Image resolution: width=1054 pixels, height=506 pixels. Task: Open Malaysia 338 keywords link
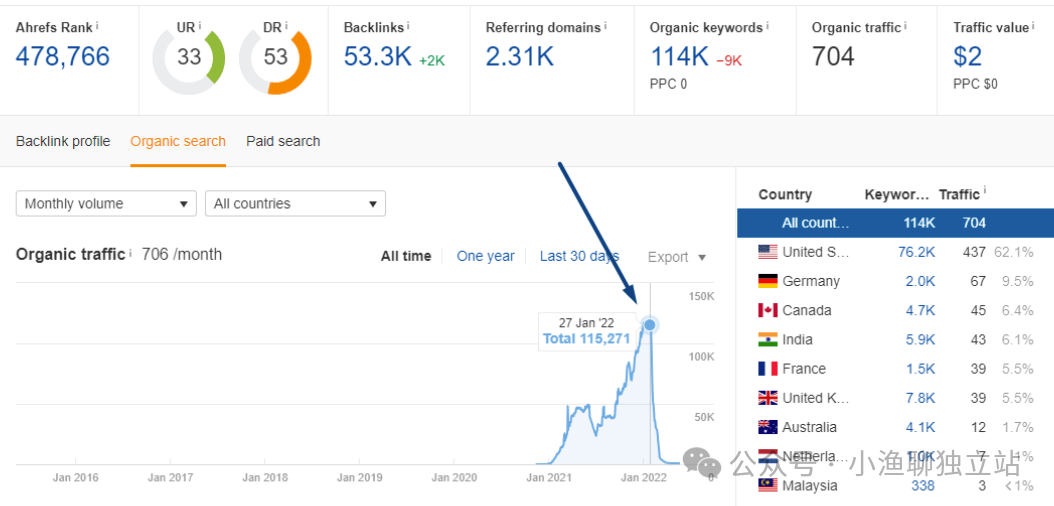point(923,485)
